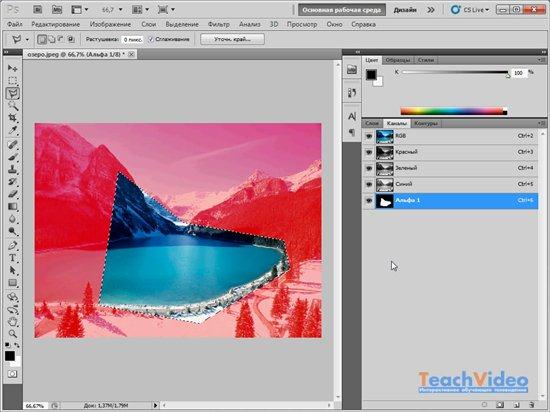Toggle visibility of the Красный channel
This screenshot has width=550, height=412.
(369, 152)
